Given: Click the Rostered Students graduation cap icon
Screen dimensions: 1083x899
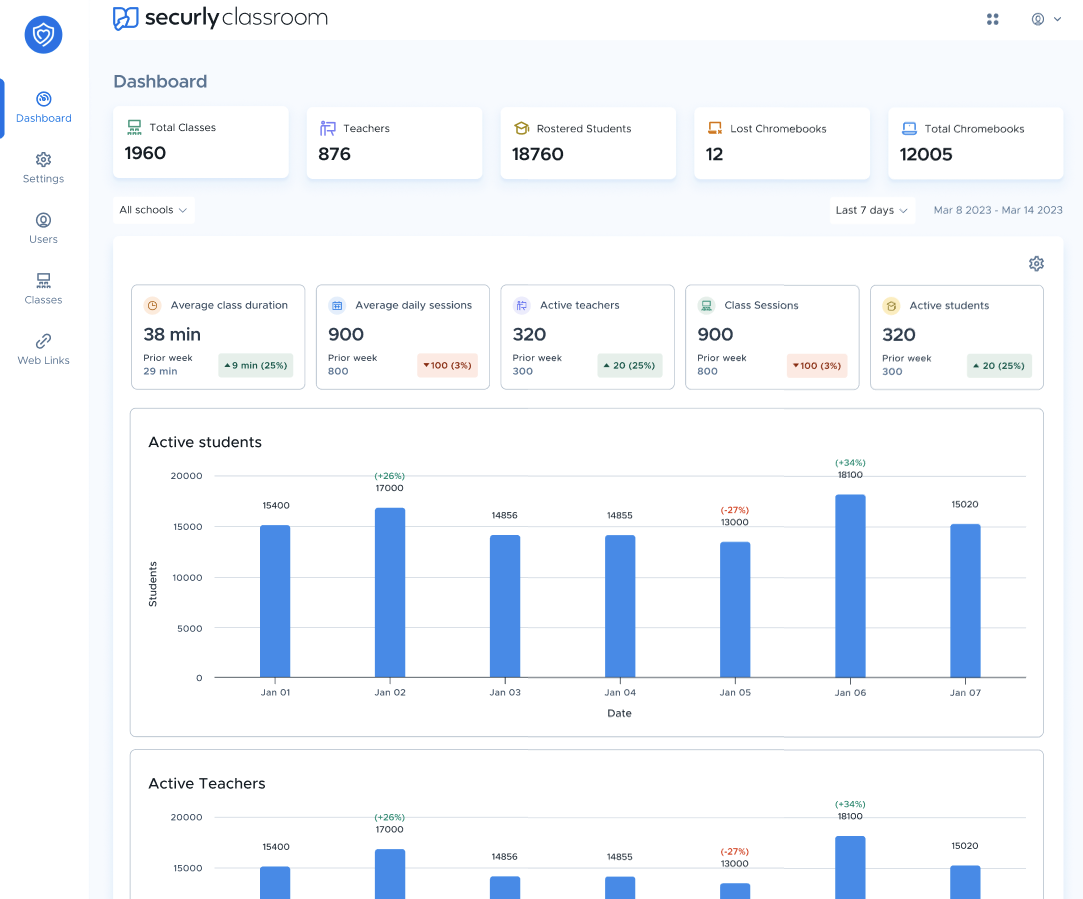Looking at the screenshot, I should 521,128.
